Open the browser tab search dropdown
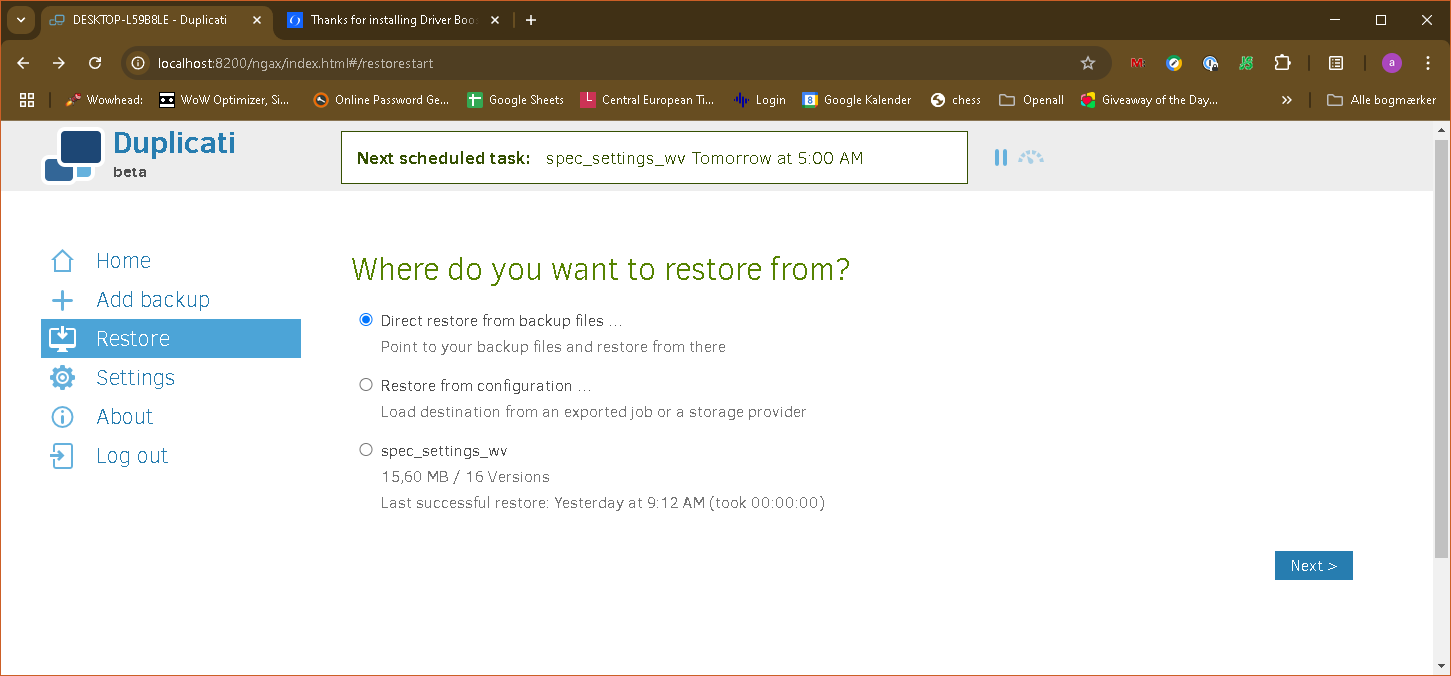 (20, 20)
